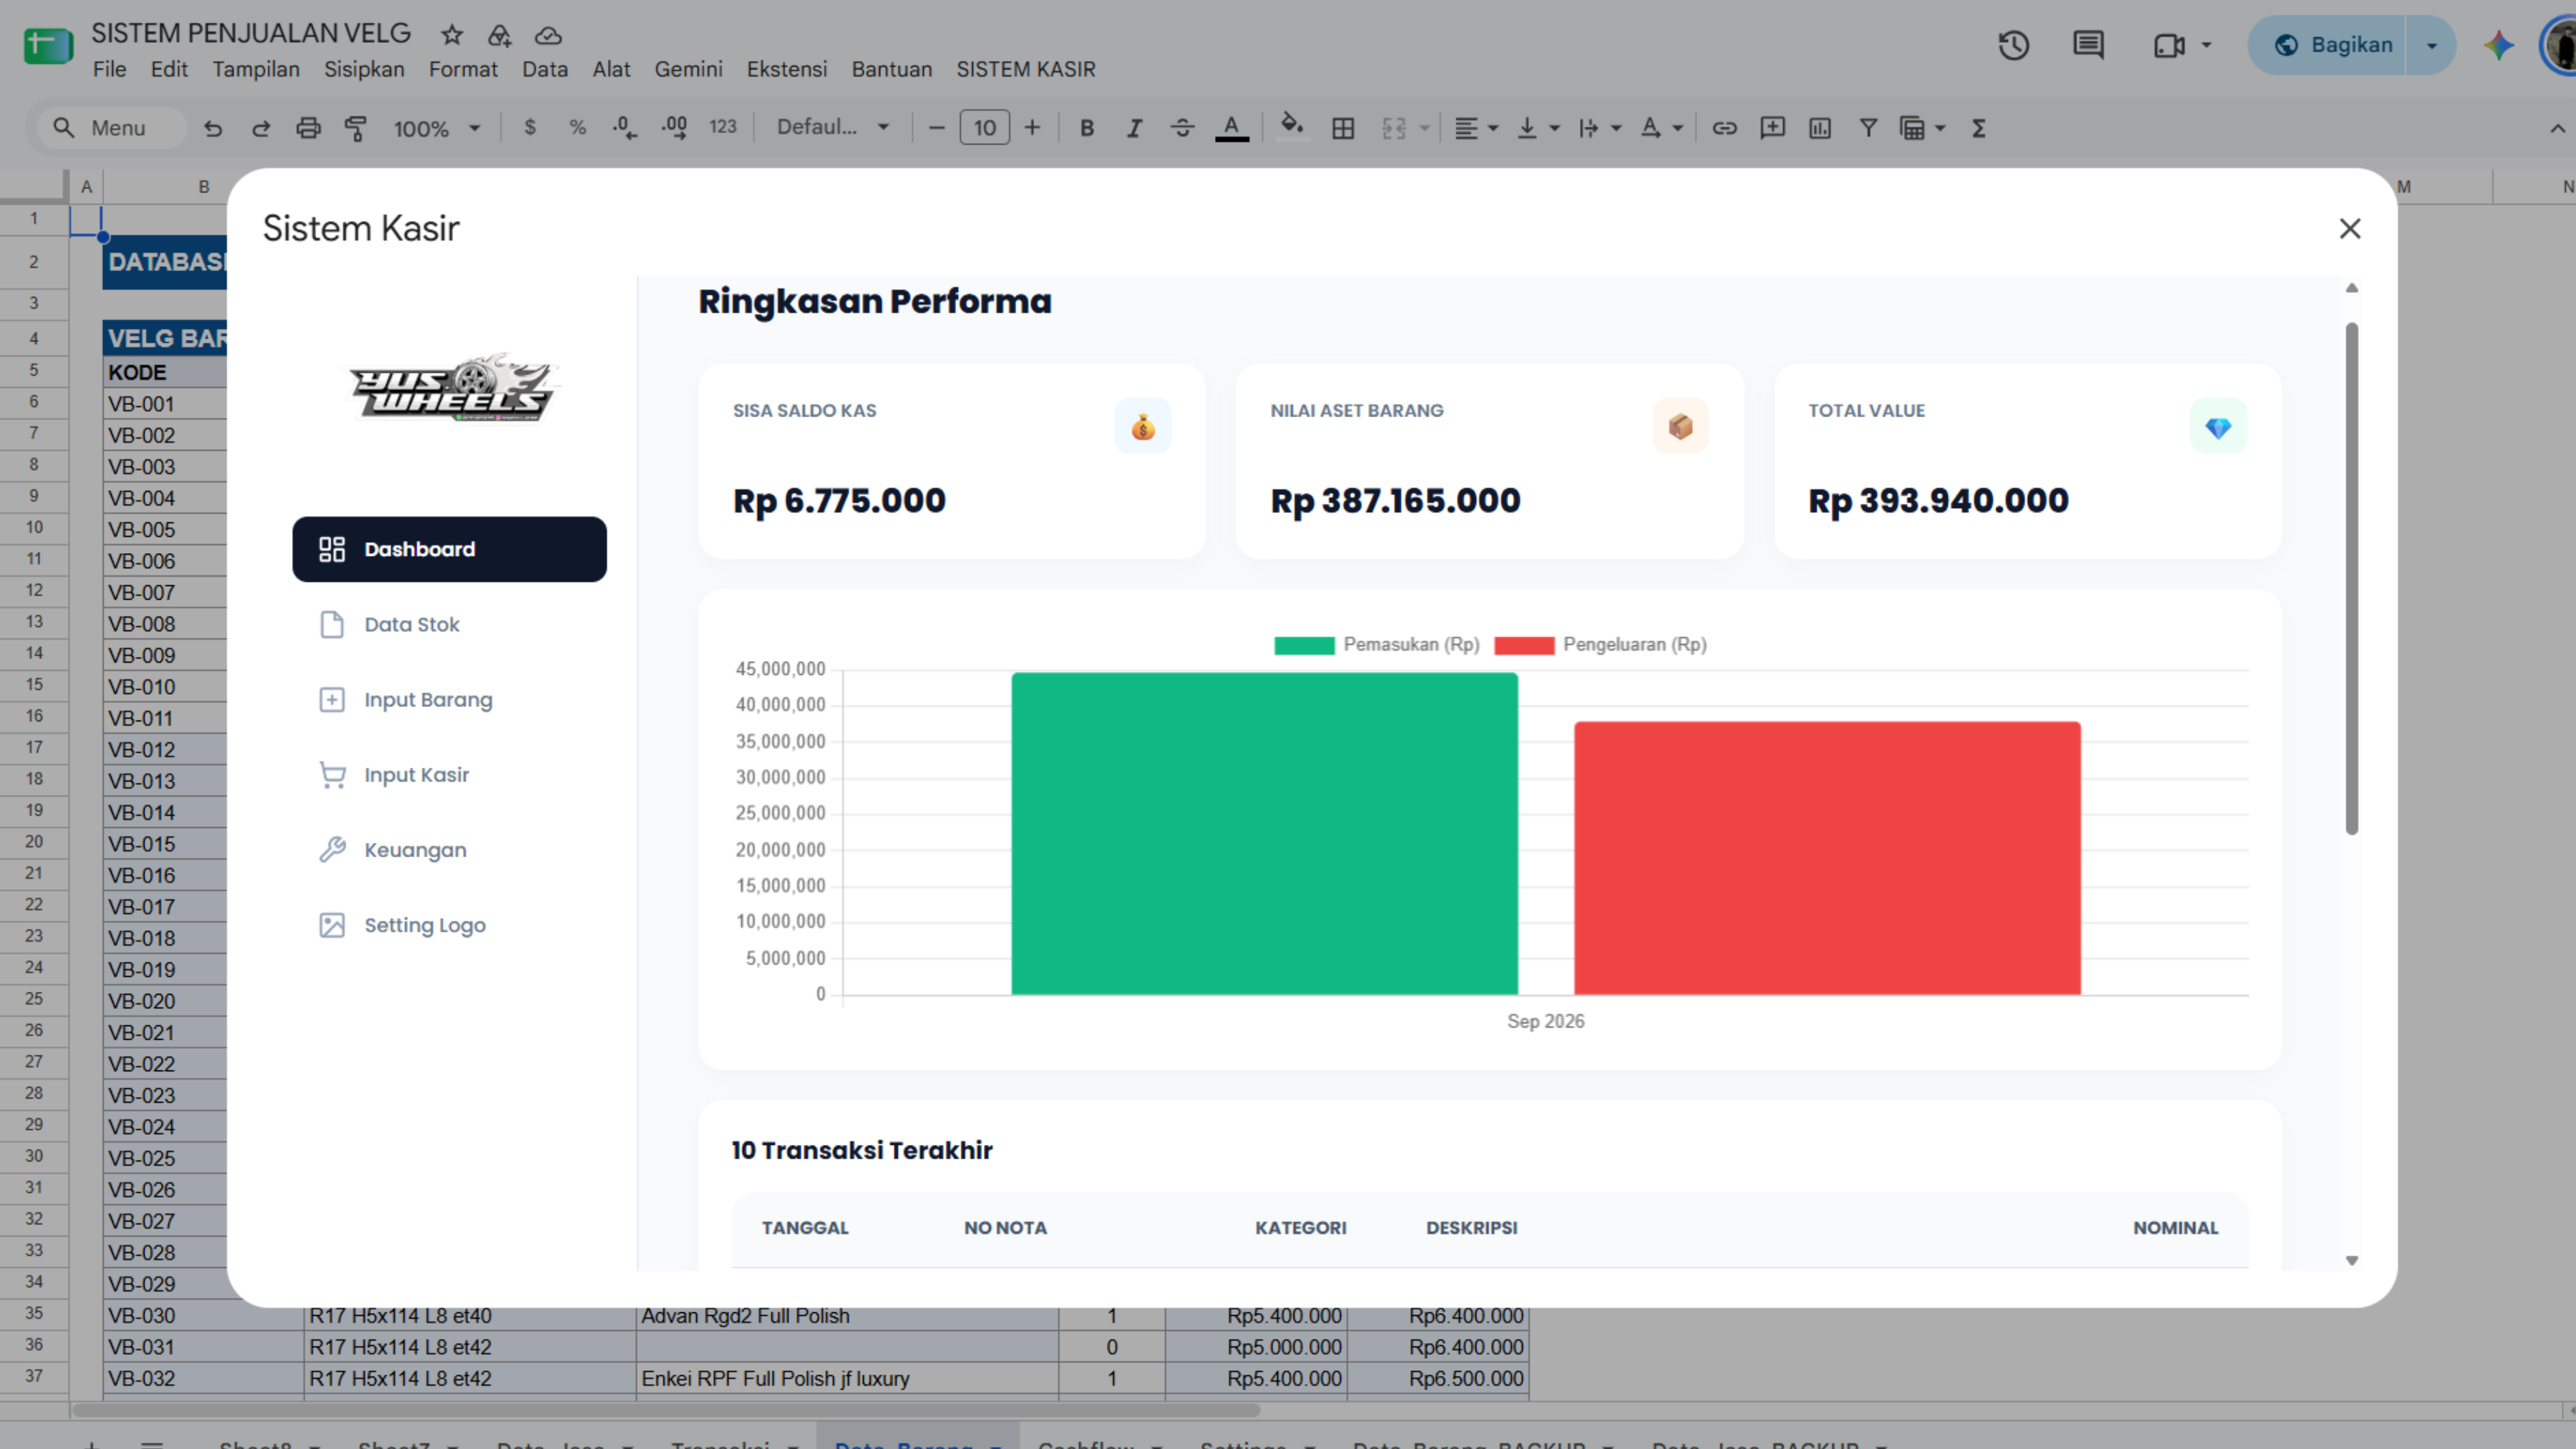Open the Dashboard sidebar item
Screen dimensions: 2576x1449
click(449, 549)
